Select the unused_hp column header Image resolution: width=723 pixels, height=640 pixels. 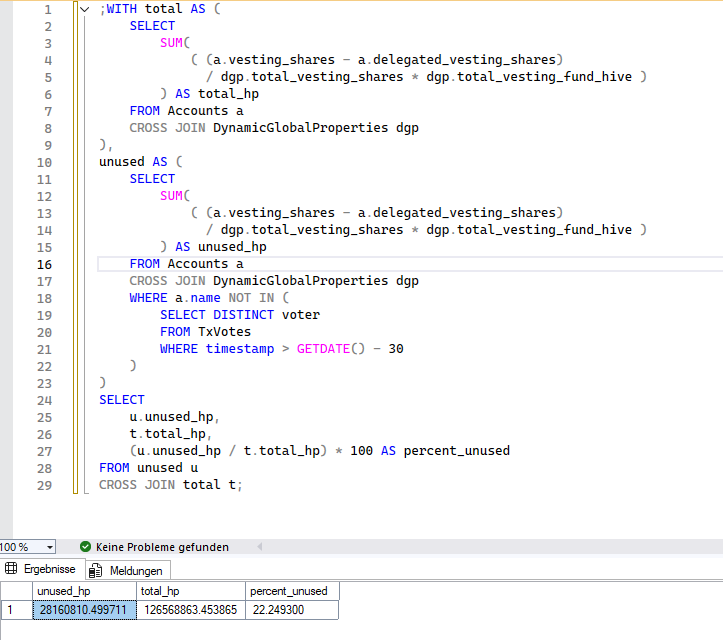tap(84, 591)
